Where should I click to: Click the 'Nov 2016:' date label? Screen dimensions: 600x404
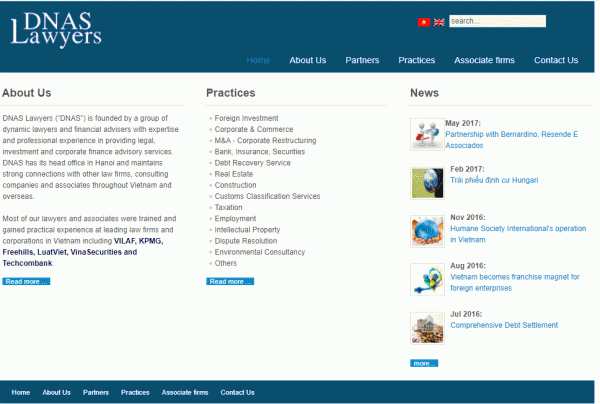[468, 217]
